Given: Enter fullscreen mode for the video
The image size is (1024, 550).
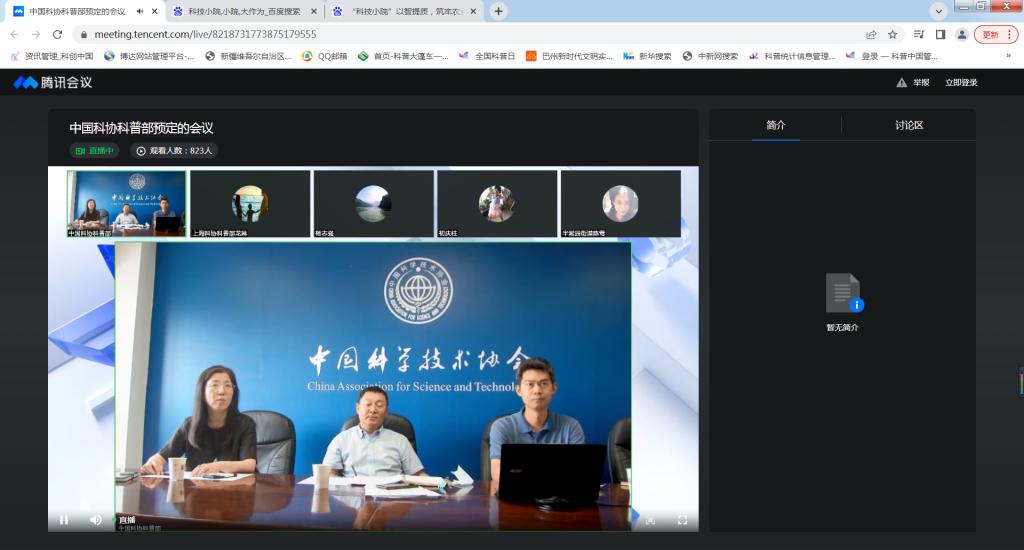Looking at the screenshot, I should click(x=682, y=520).
